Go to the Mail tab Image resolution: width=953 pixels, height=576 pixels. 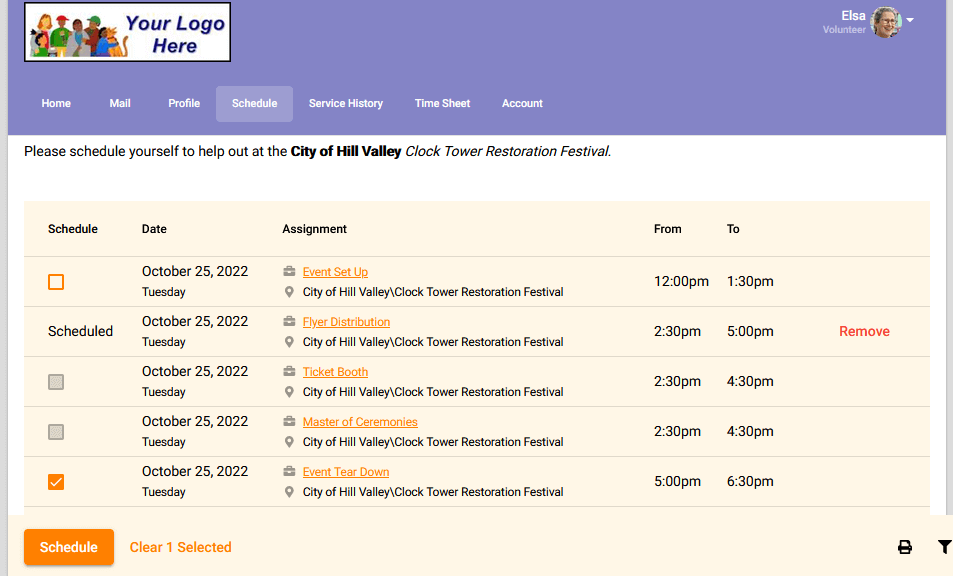tap(120, 104)
